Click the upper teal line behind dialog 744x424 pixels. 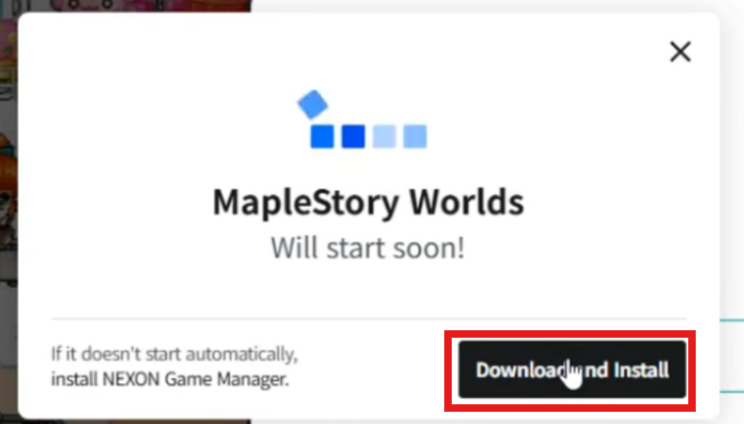pyautogui.click(x=732, y=321)
